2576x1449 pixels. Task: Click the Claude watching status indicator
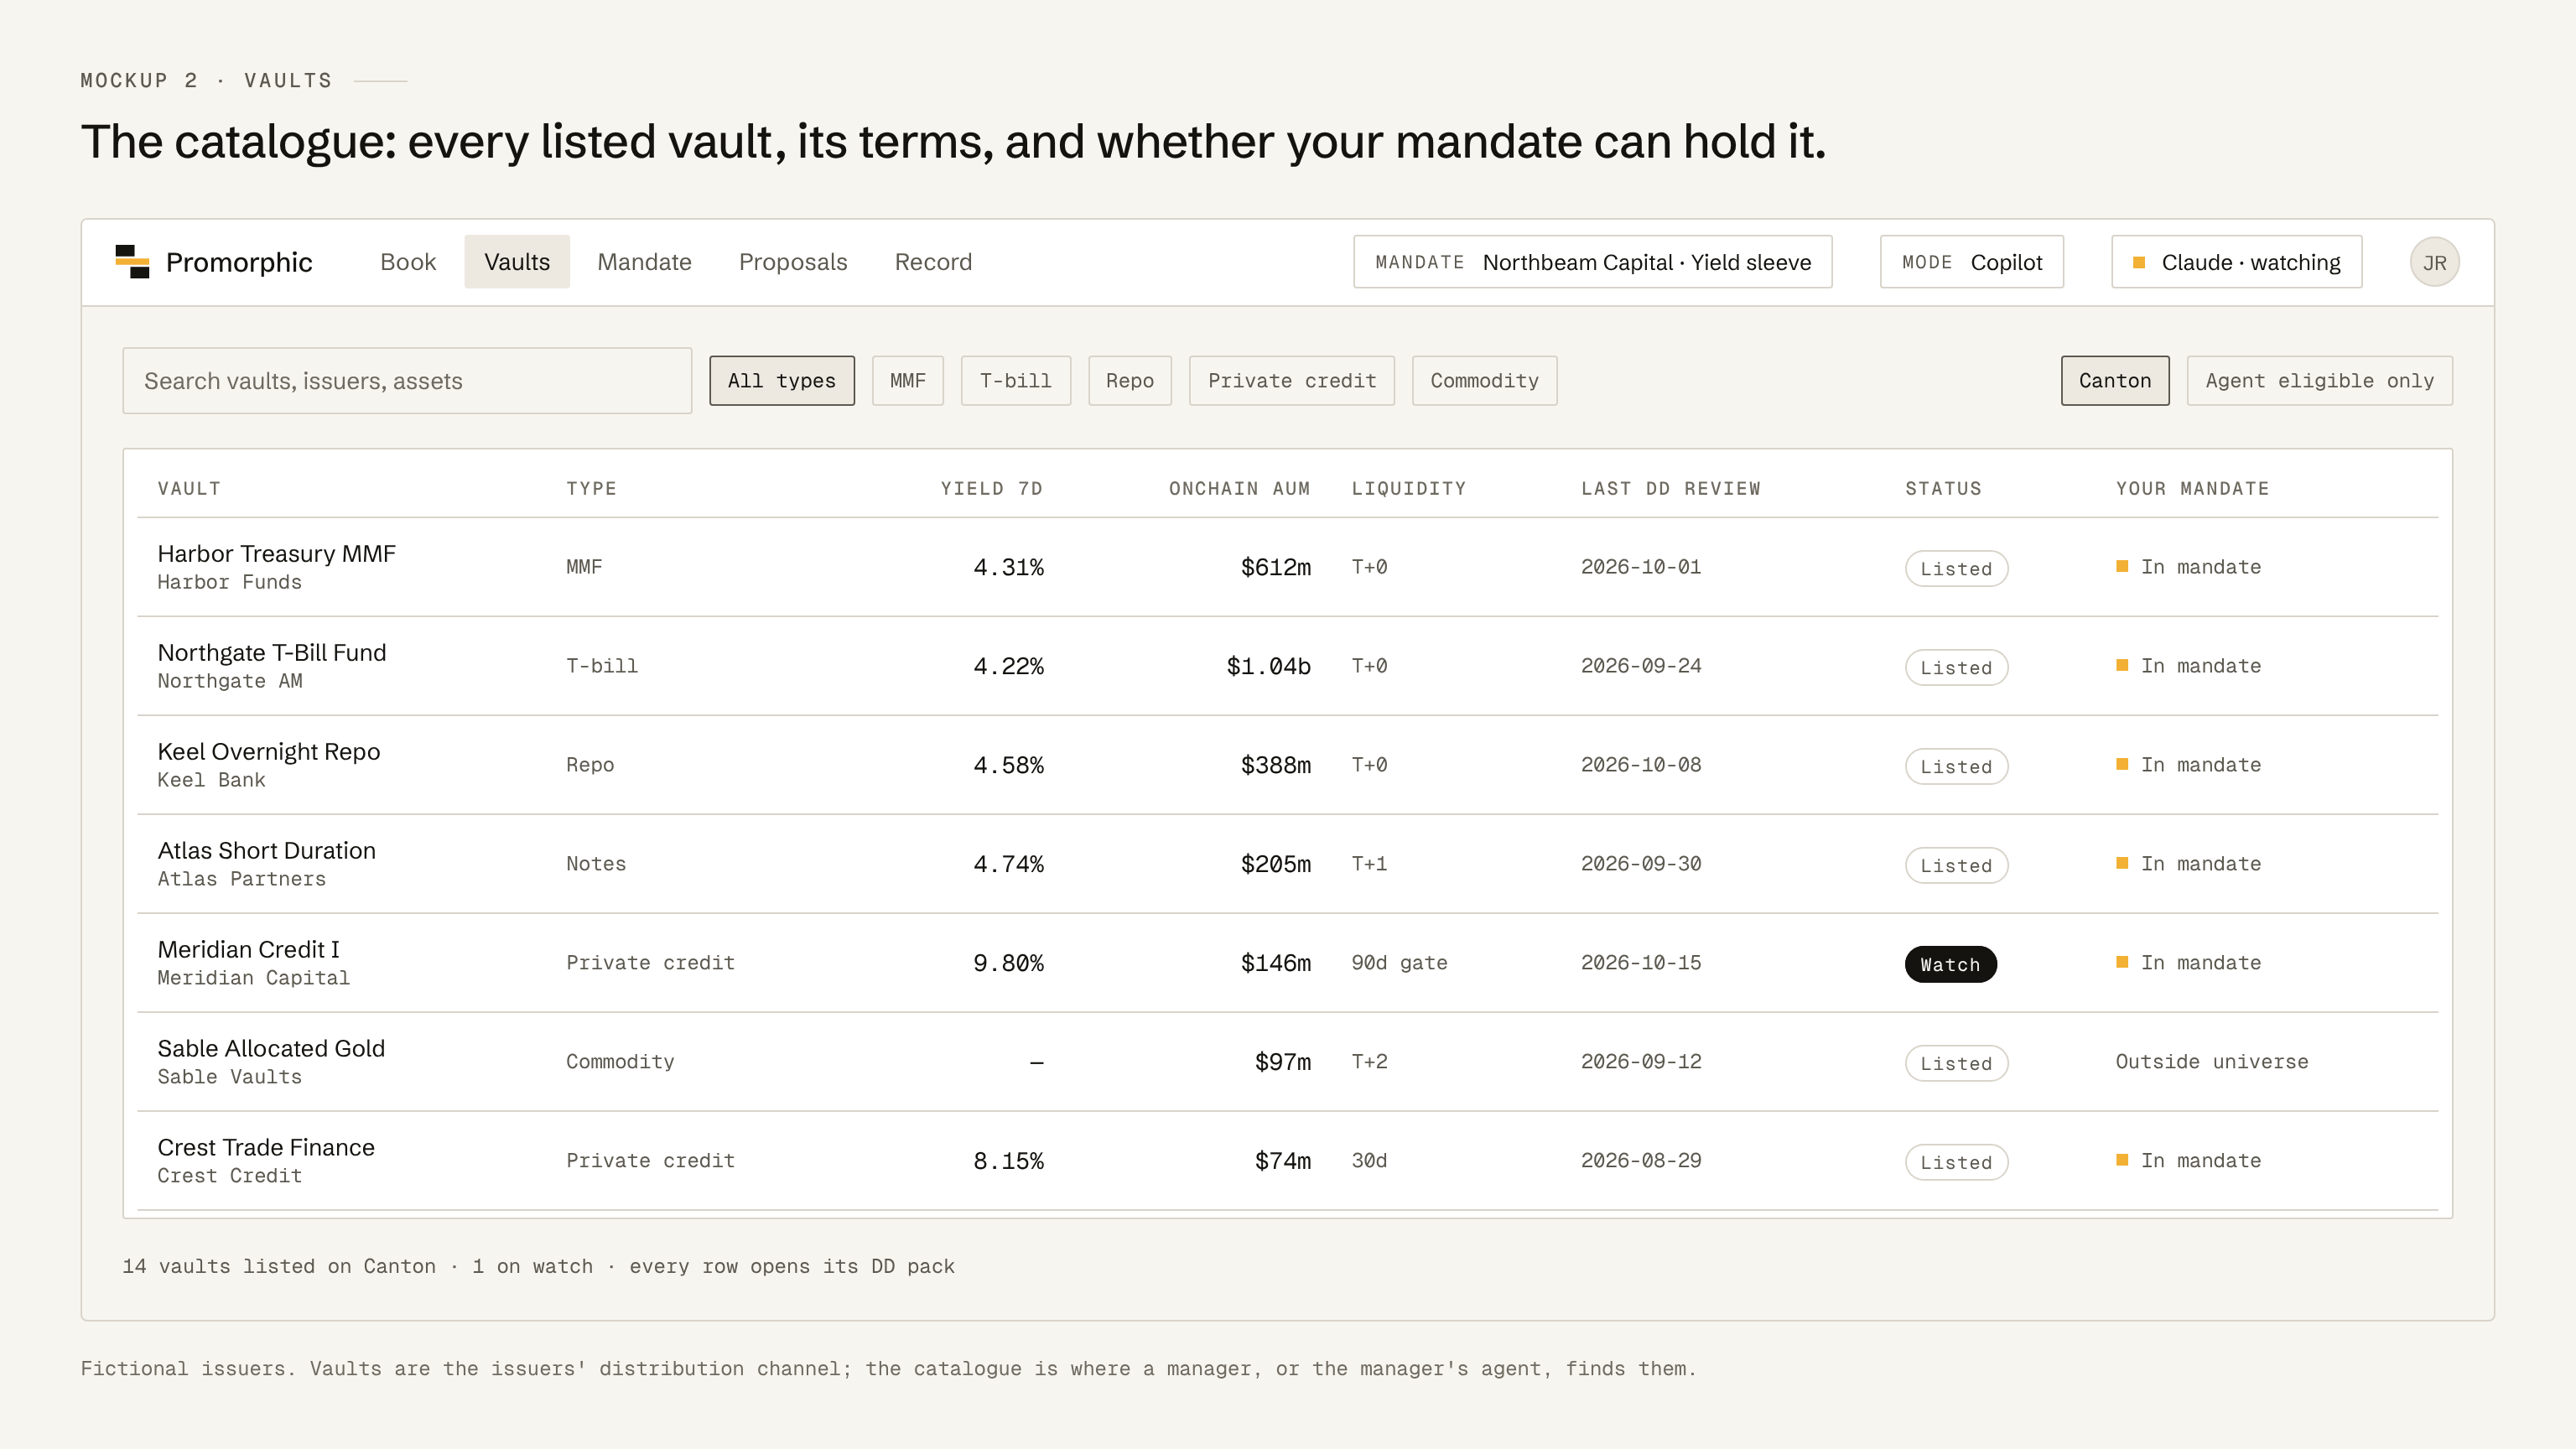point(2236,262)
